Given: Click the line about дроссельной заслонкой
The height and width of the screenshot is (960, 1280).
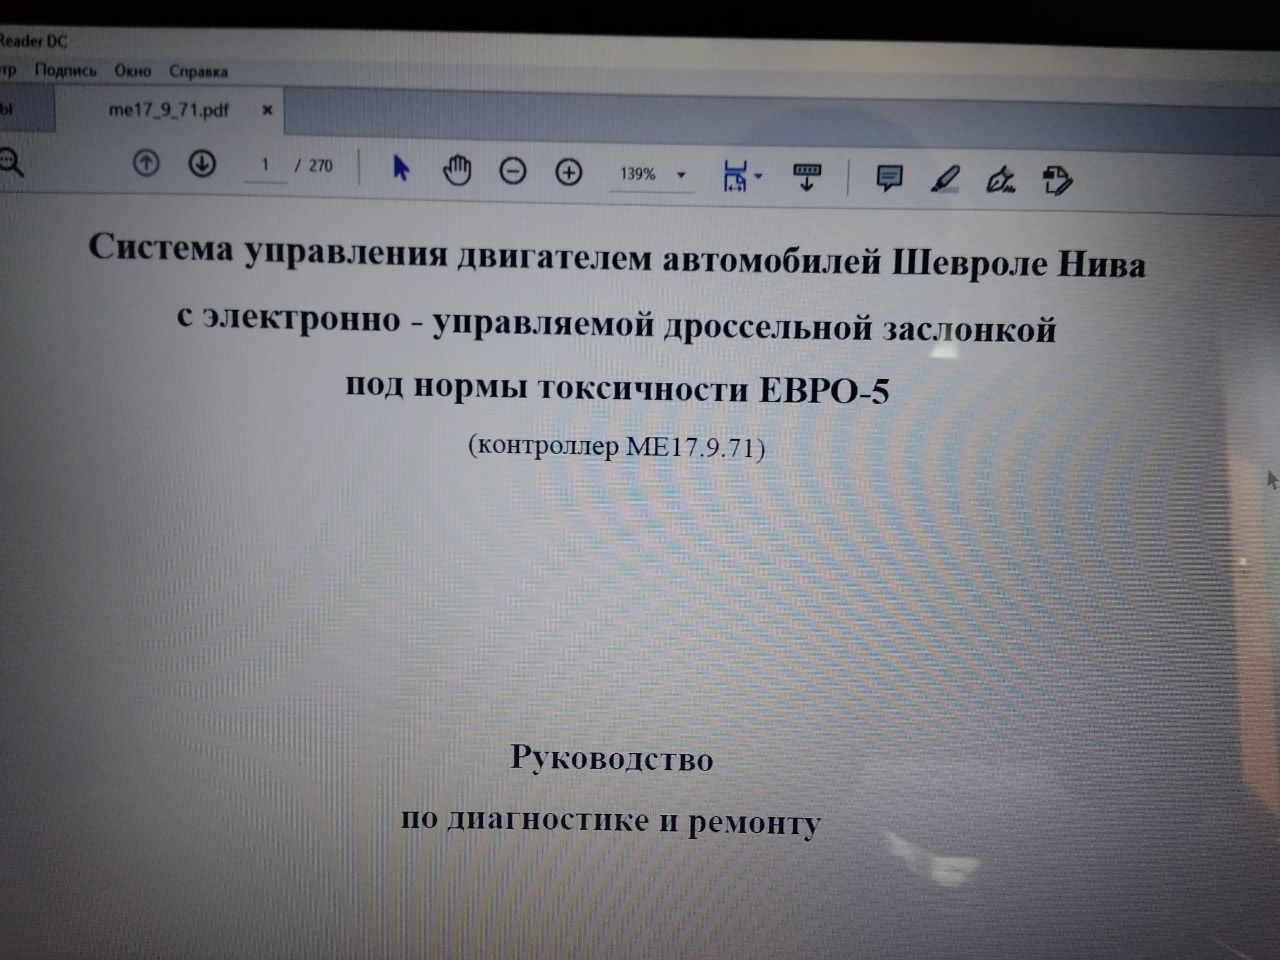Looking at the screenshot, I should (617, 323).
